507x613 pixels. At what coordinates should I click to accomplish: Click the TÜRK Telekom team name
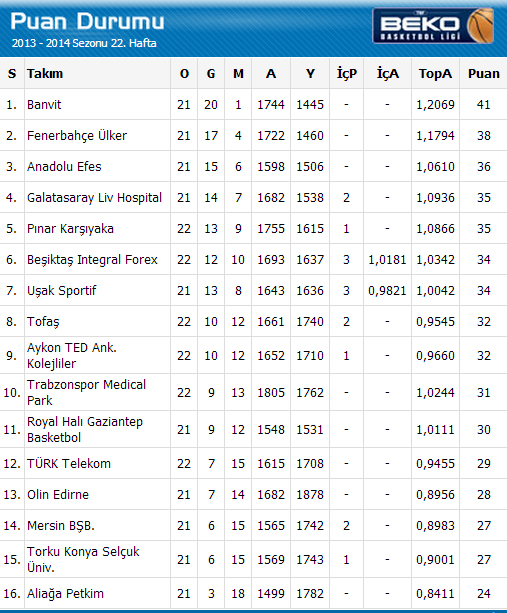(69, 464)
